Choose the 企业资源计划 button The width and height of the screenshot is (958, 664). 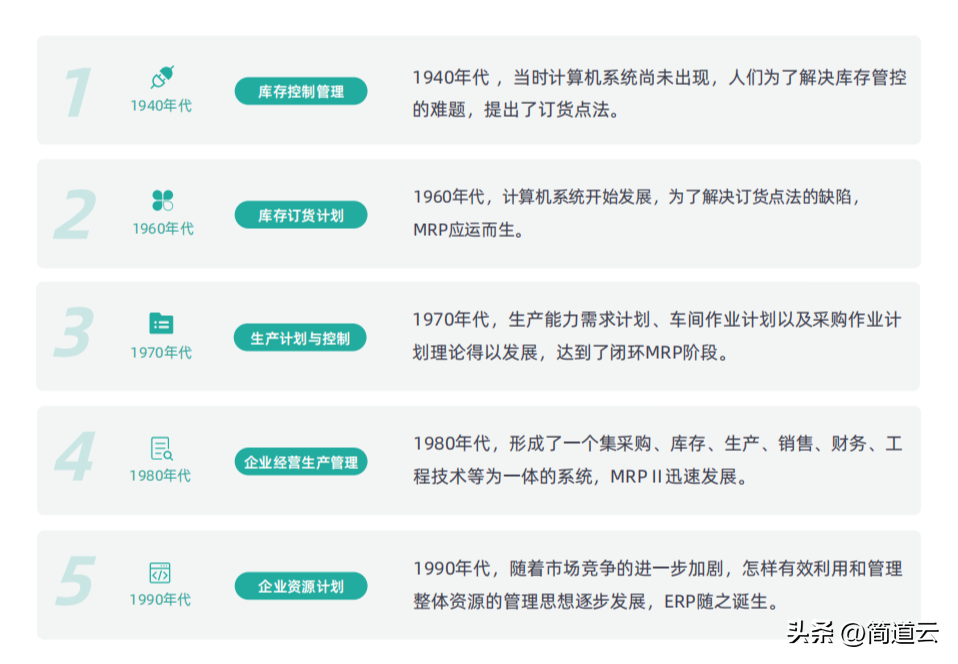click(x=301, y=586)
